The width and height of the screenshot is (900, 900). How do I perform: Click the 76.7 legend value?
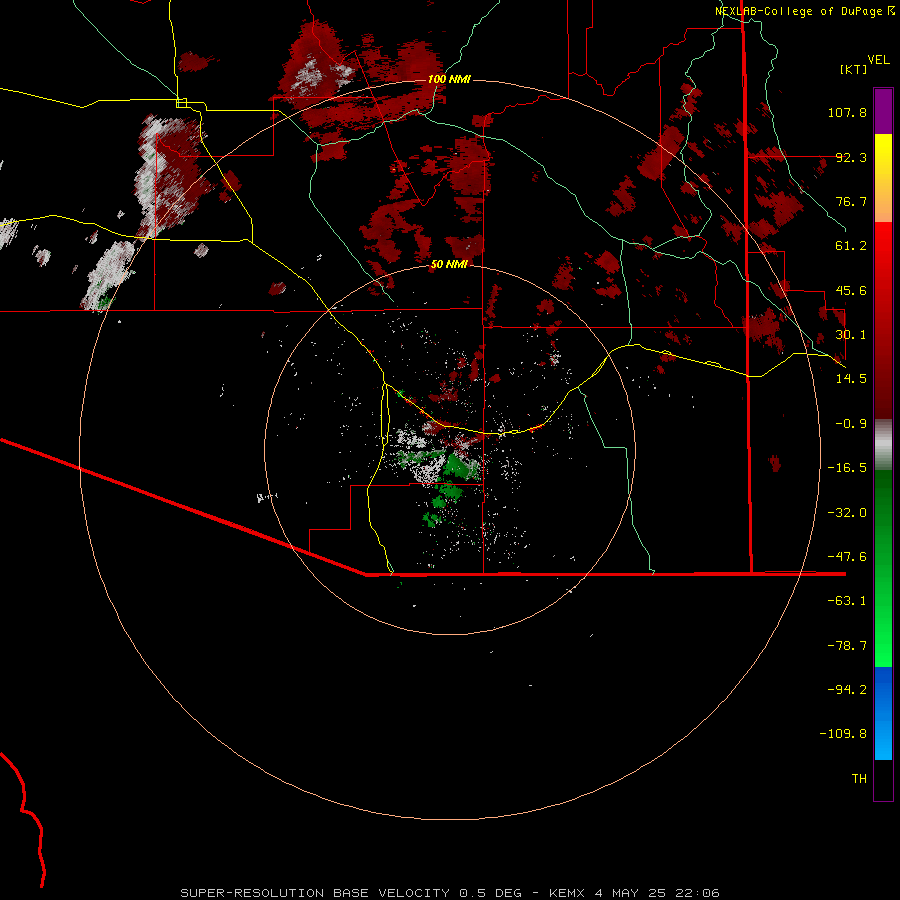(x=851, y=201)
